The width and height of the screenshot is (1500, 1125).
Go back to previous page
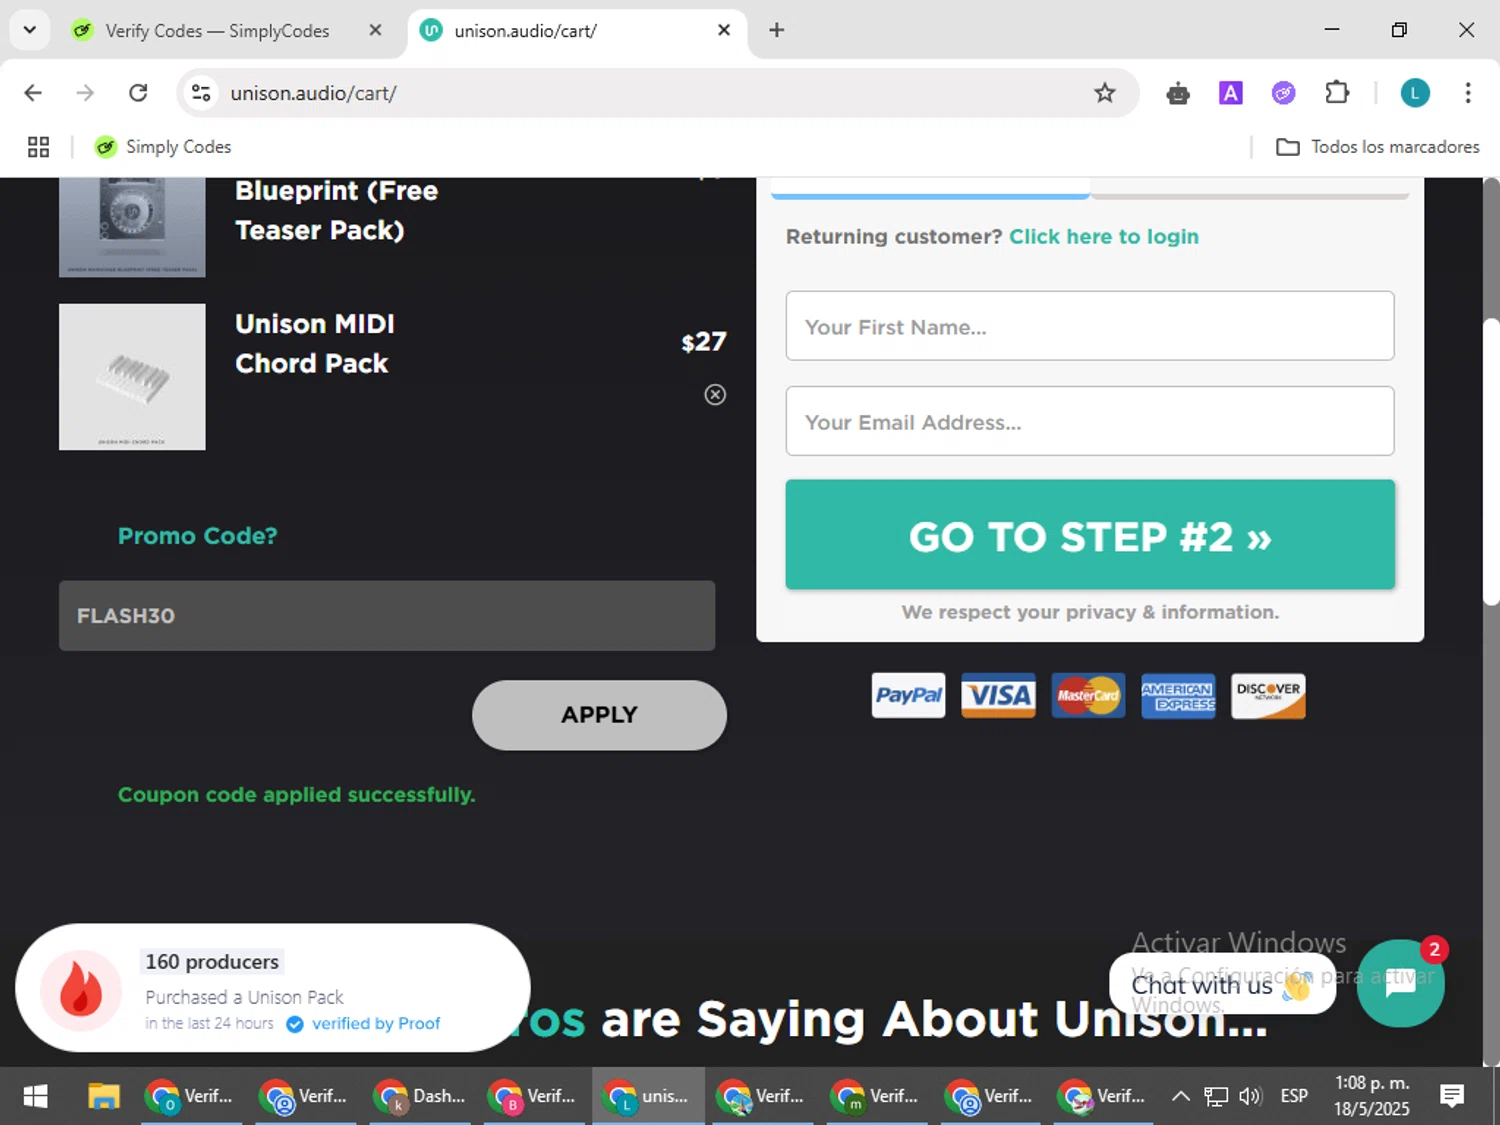point(33,93)
